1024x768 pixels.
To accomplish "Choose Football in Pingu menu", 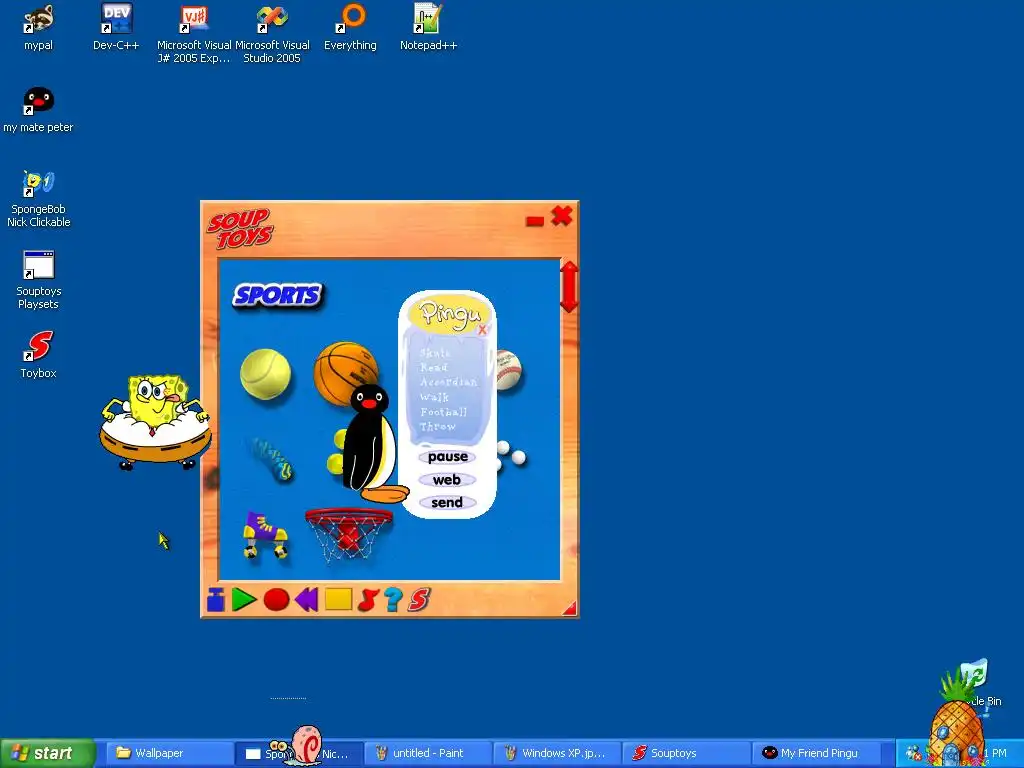I will [x=443, y=412].
